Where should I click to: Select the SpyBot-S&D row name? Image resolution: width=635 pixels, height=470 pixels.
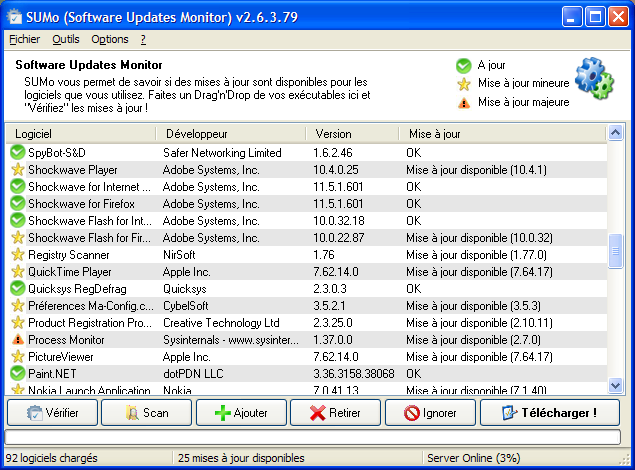coord(57,153)
